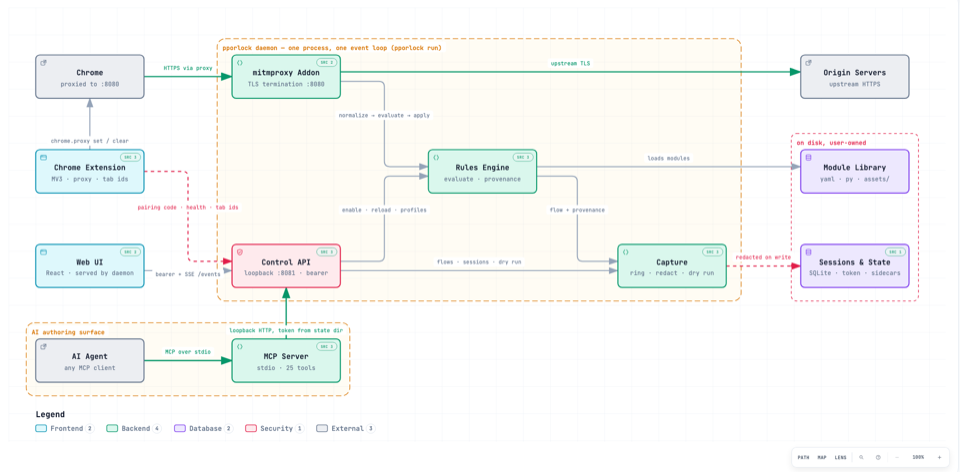Screen dimensions: 960x472
Task: Click 'normalize → evaluate → apply' edge label
Action: click(x=384, y=115)
